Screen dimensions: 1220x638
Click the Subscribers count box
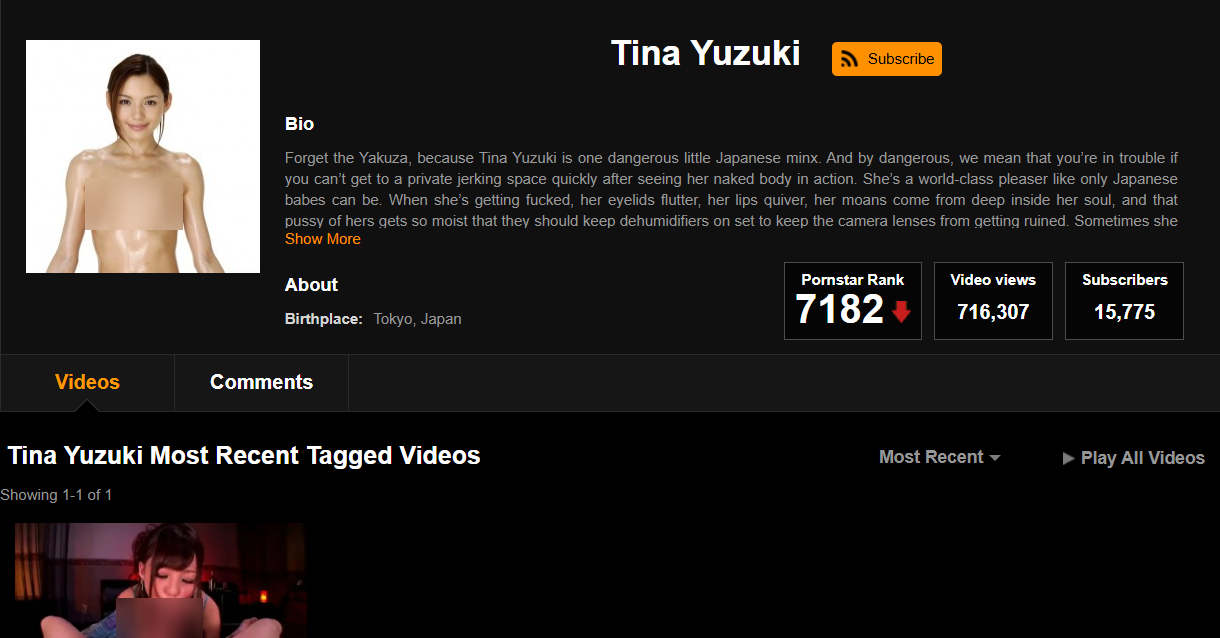pyautogui.click(x=1125, y=301)
